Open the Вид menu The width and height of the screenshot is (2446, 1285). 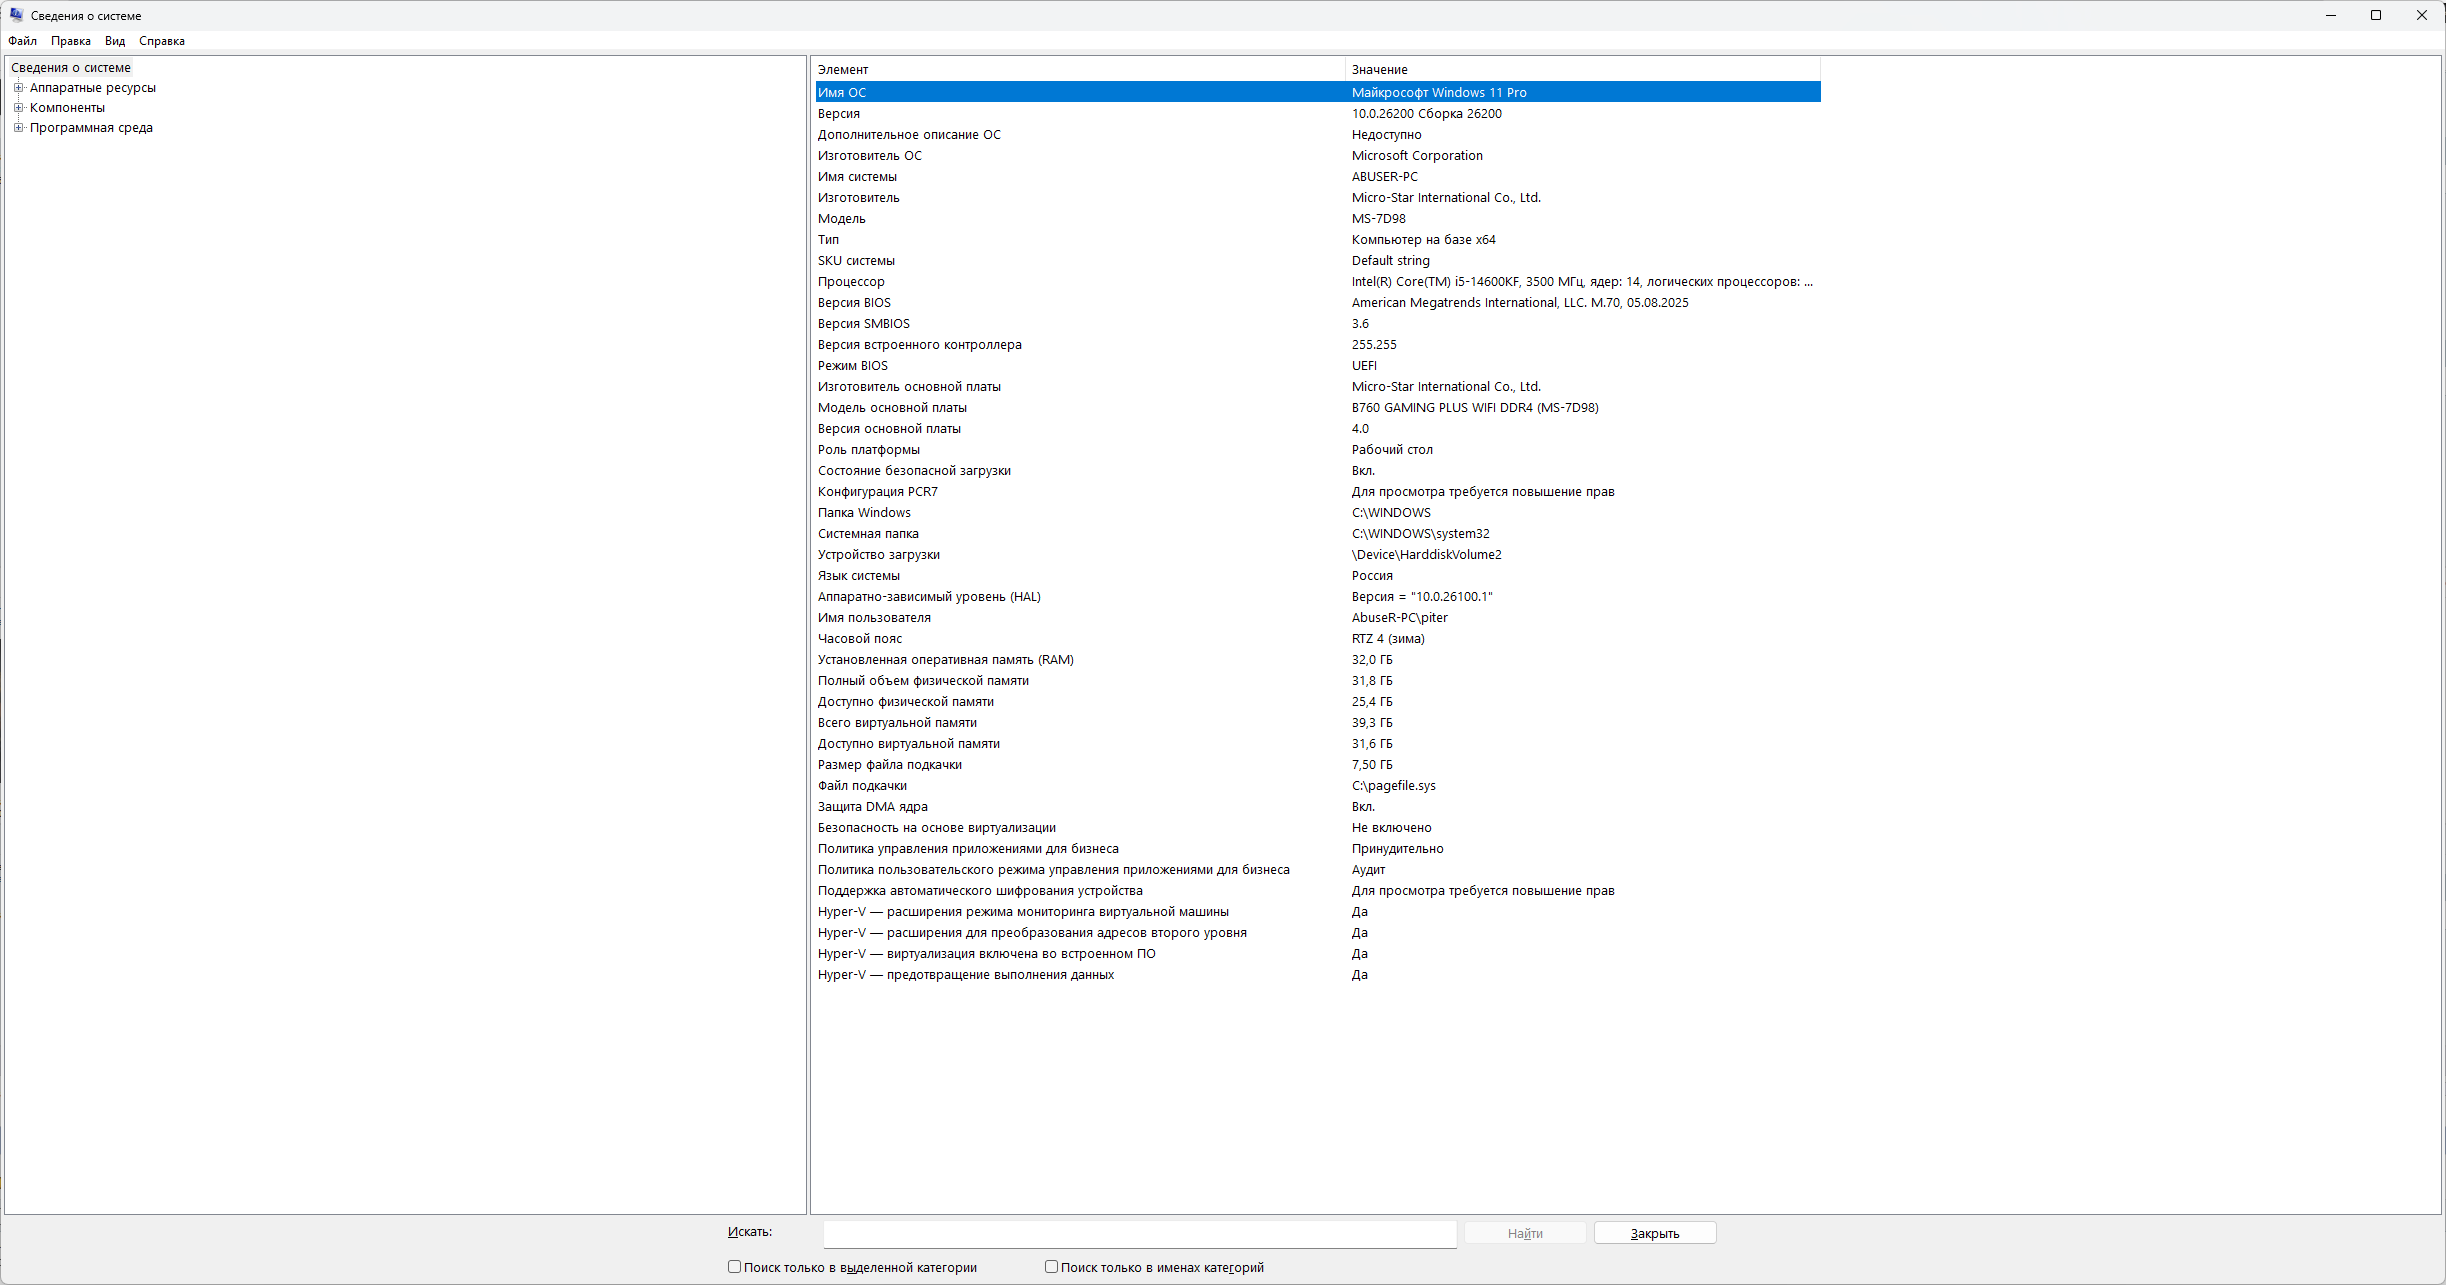(115, 41)
